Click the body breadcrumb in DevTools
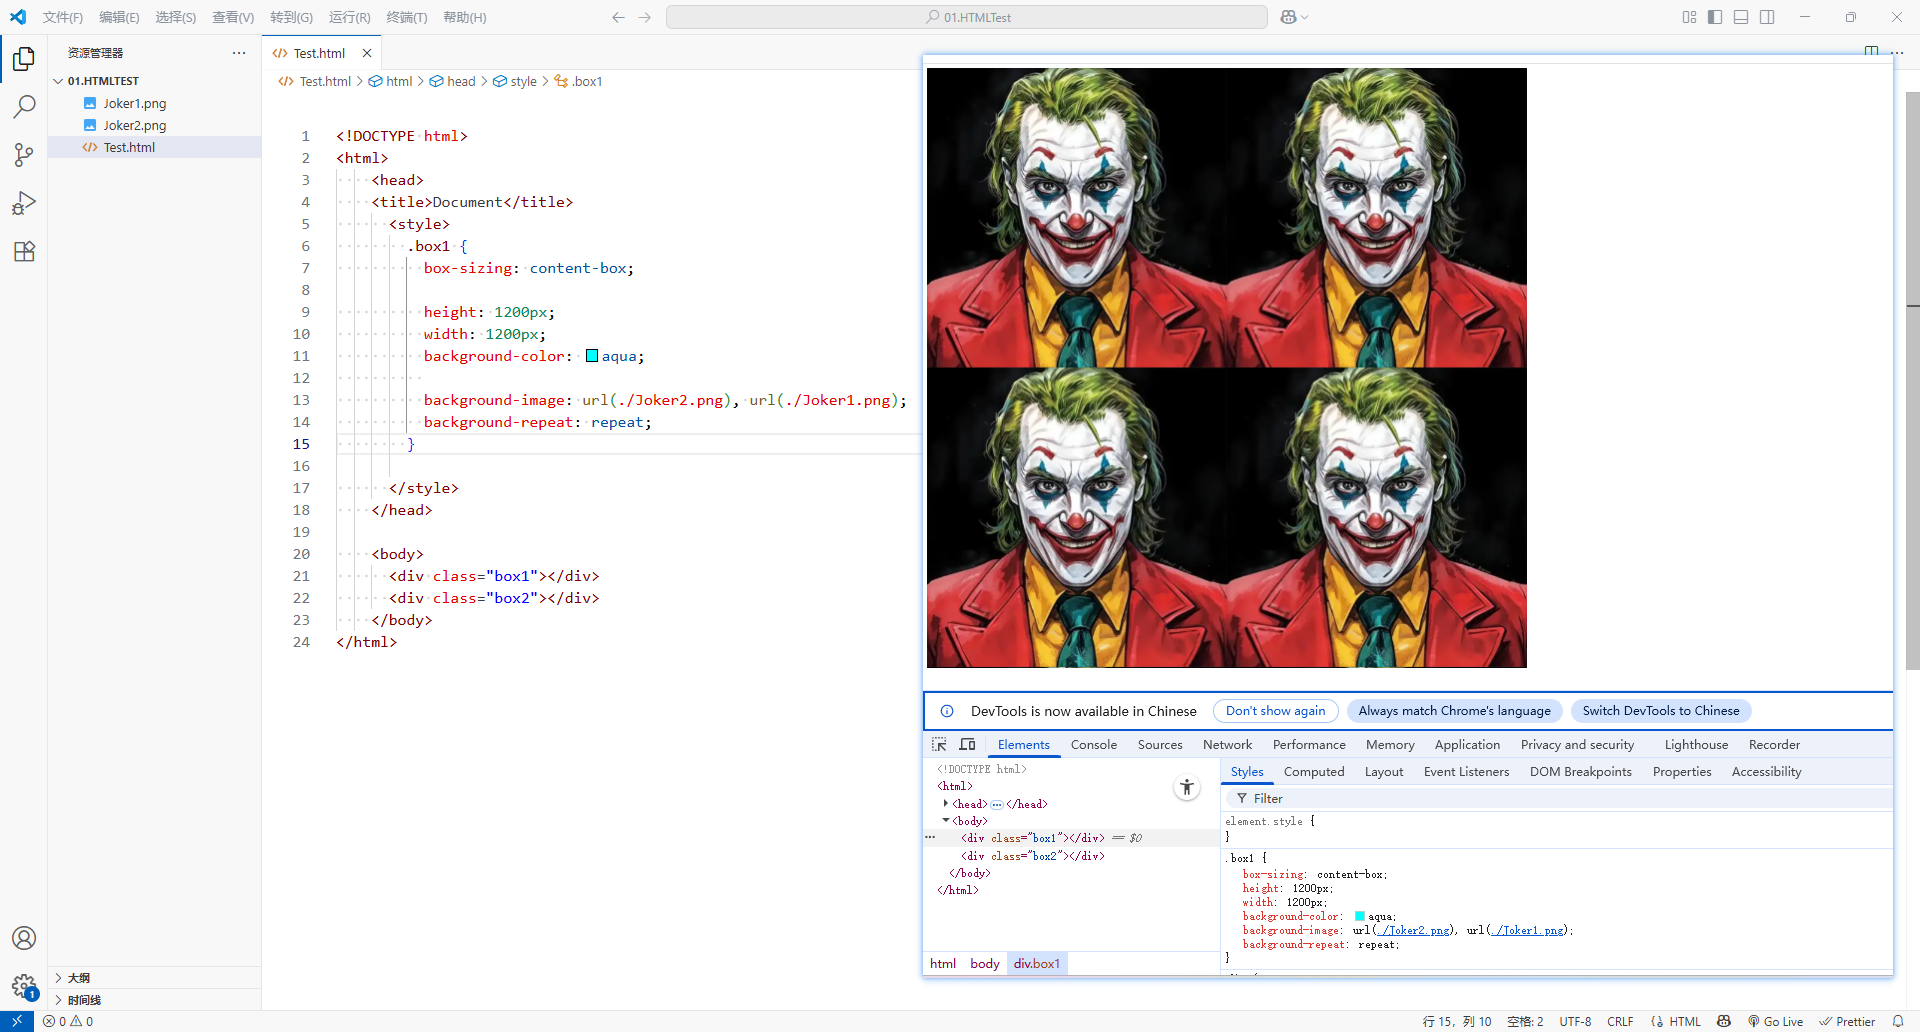 click(x=984, y=963)
